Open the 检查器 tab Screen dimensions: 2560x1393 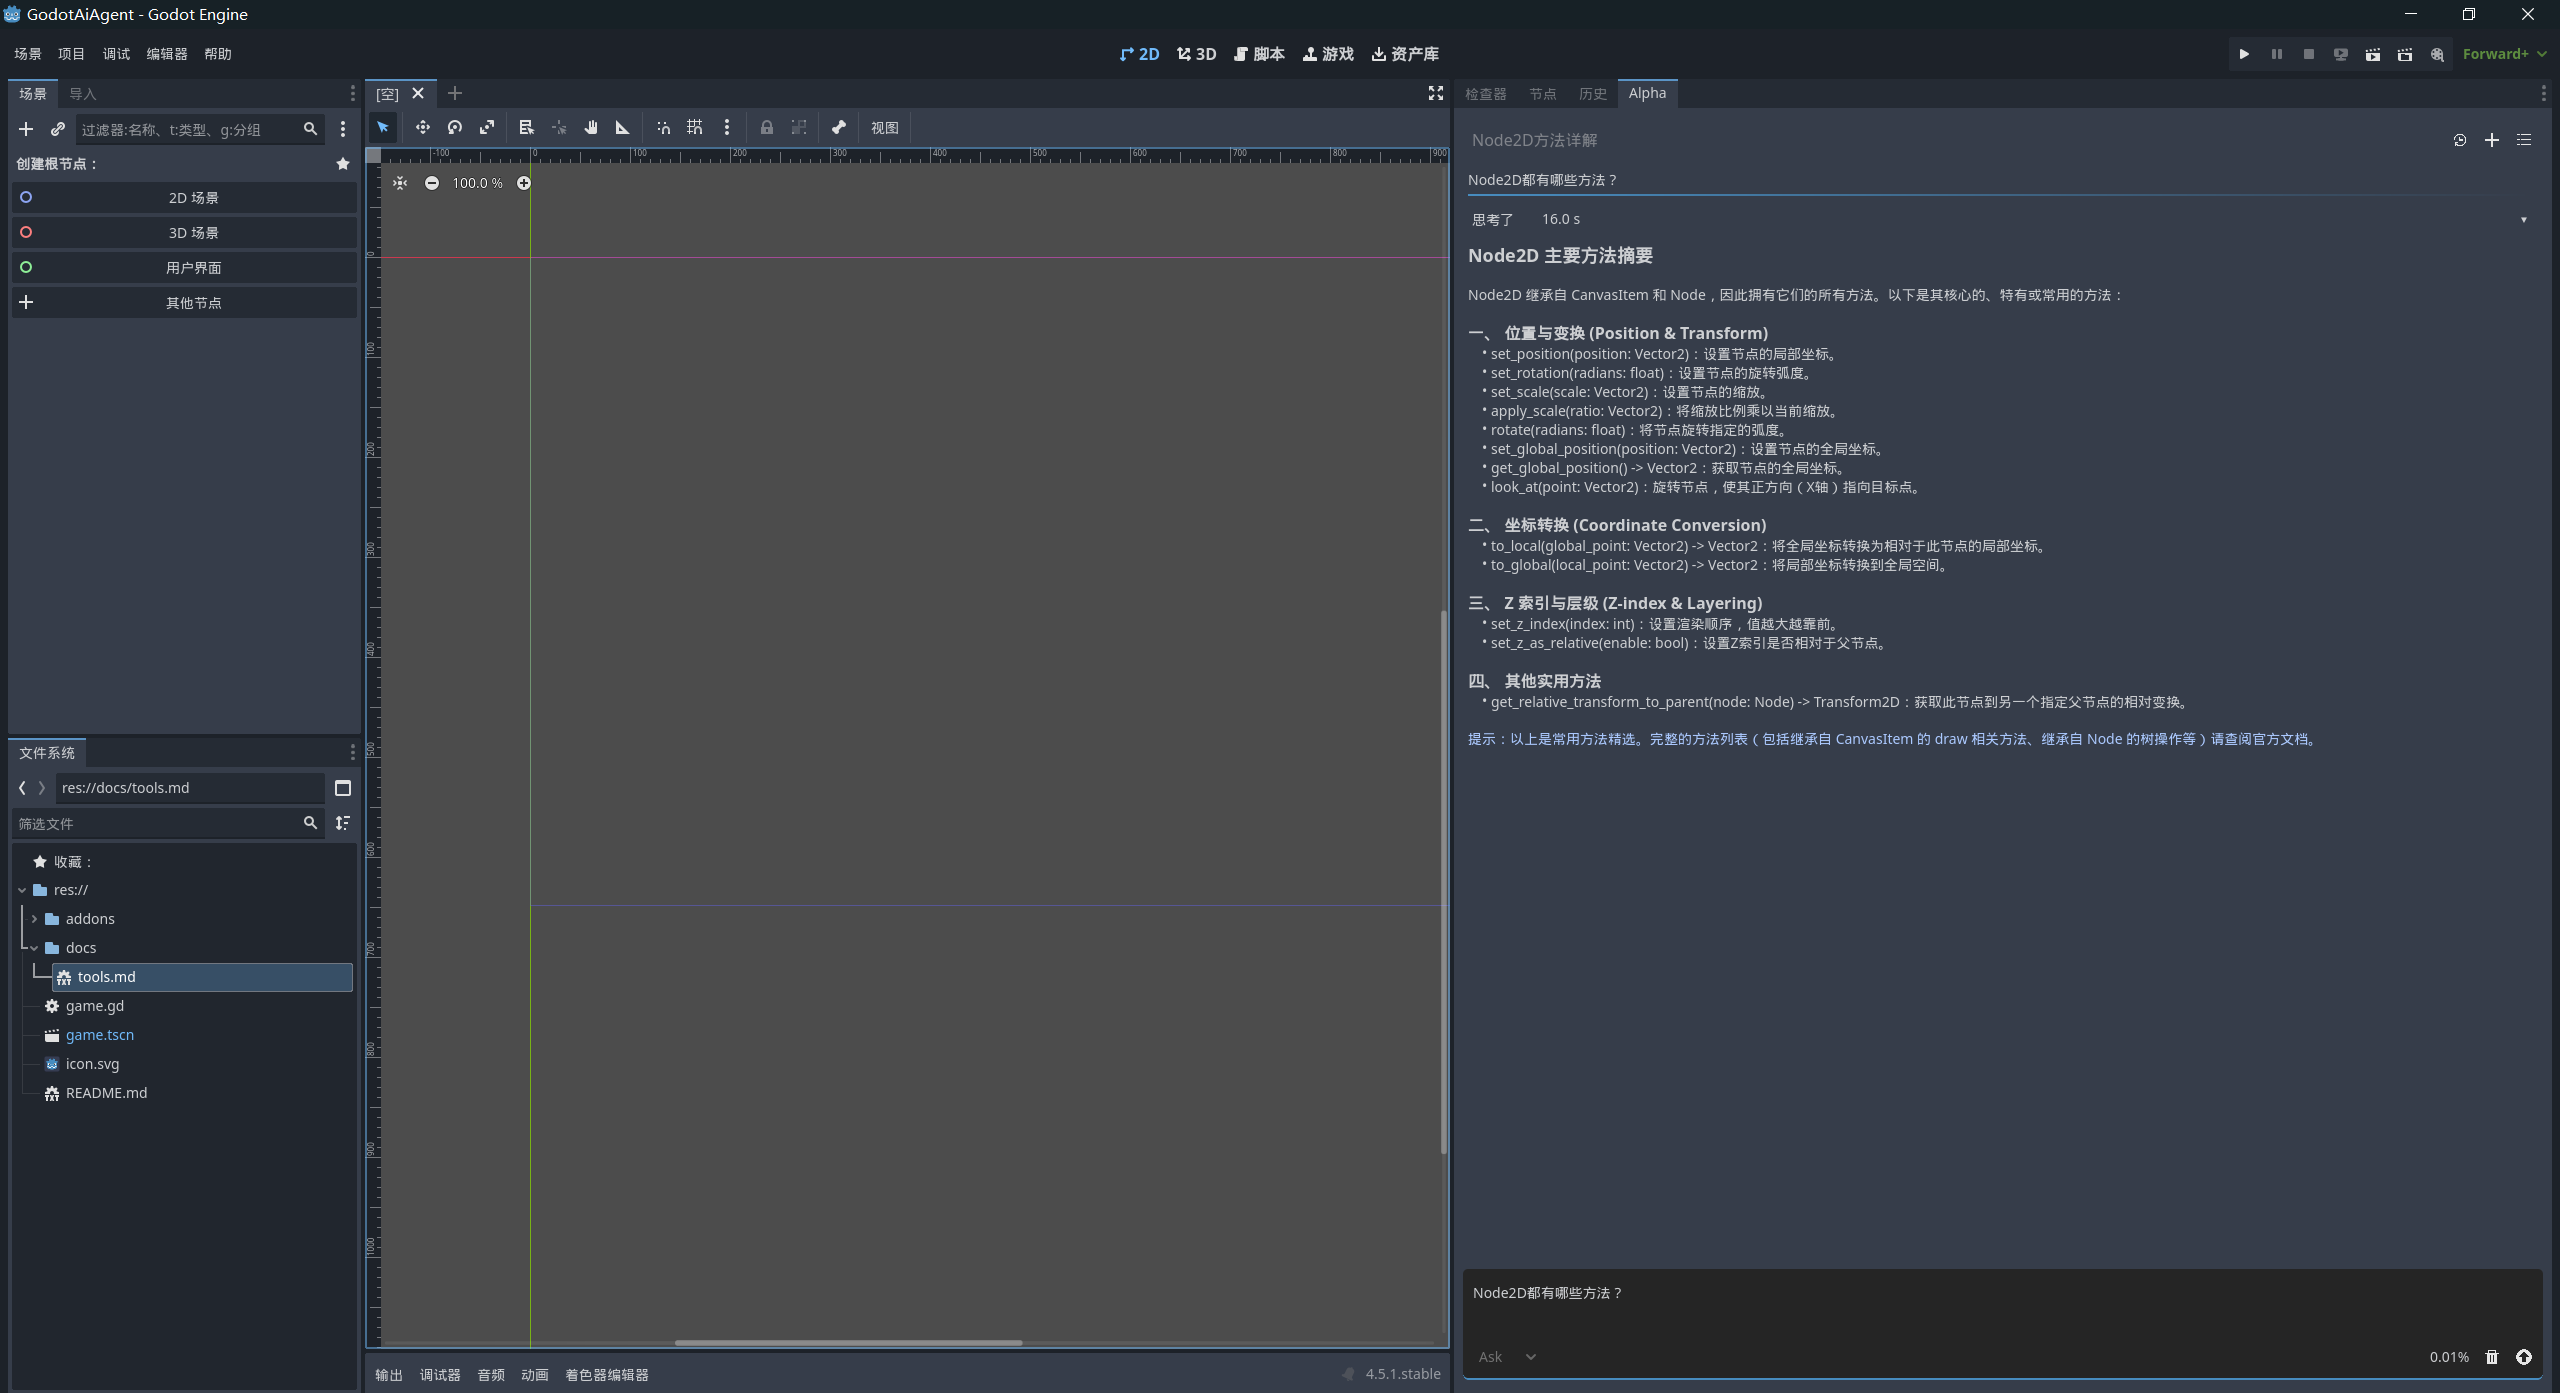point(1485,93)
